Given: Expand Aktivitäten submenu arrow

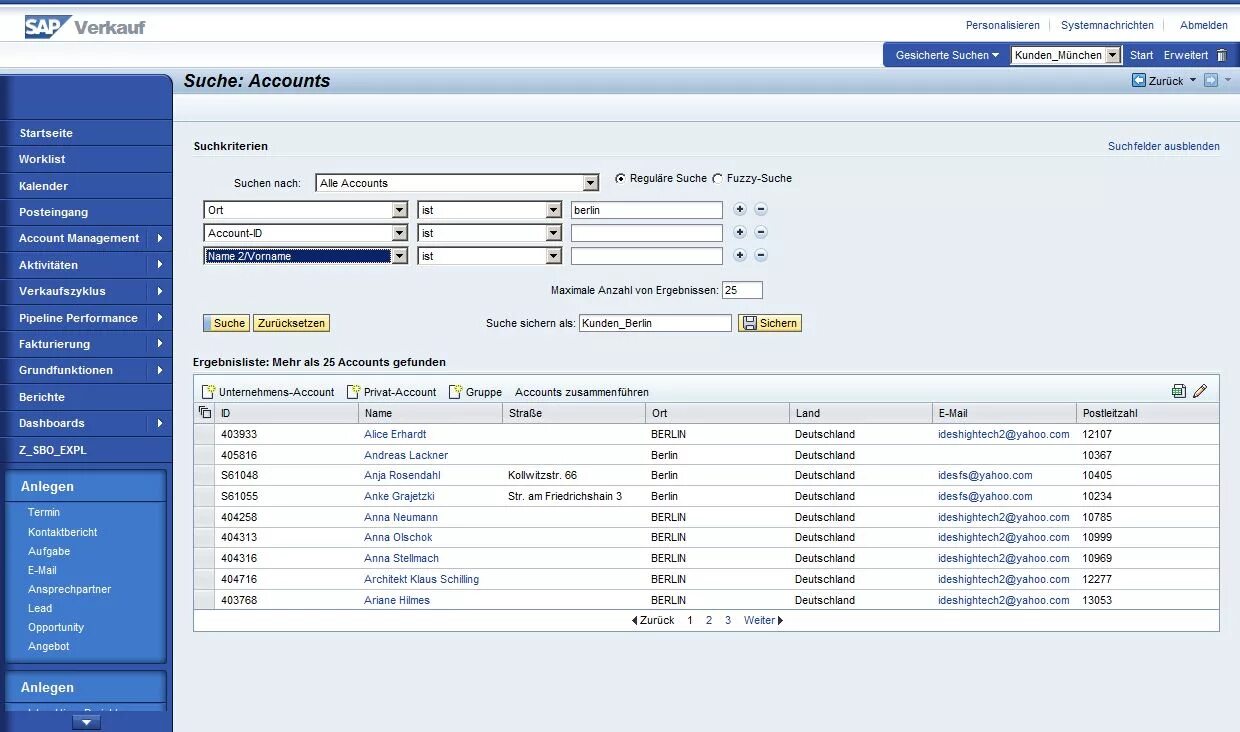Looking at the screenshot, I should [x=160, y=265].
